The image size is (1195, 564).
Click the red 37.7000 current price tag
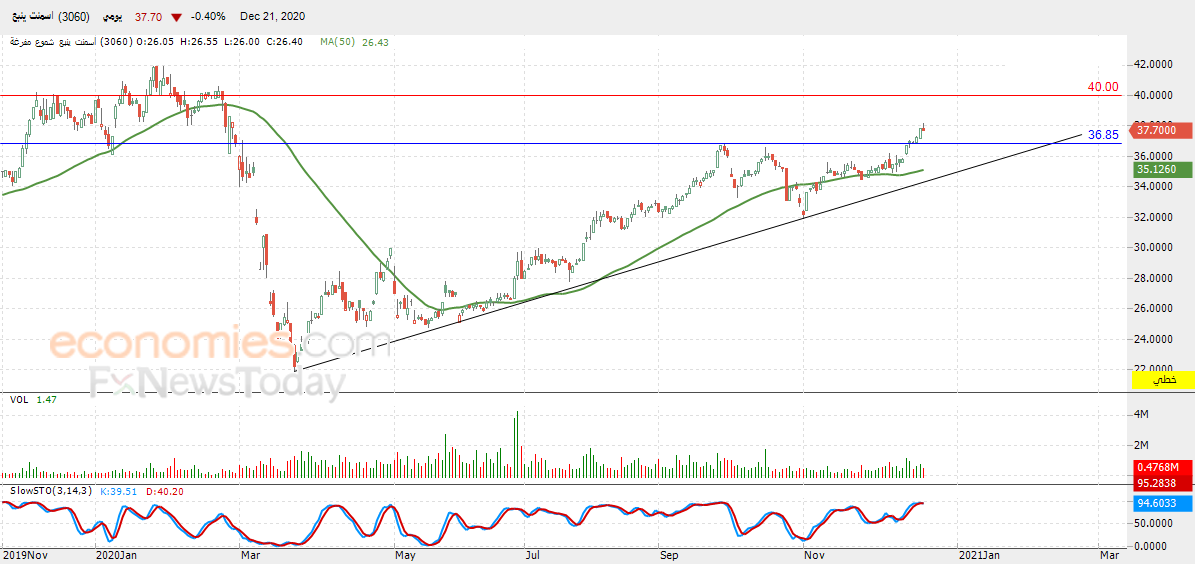coord(1161,130)
